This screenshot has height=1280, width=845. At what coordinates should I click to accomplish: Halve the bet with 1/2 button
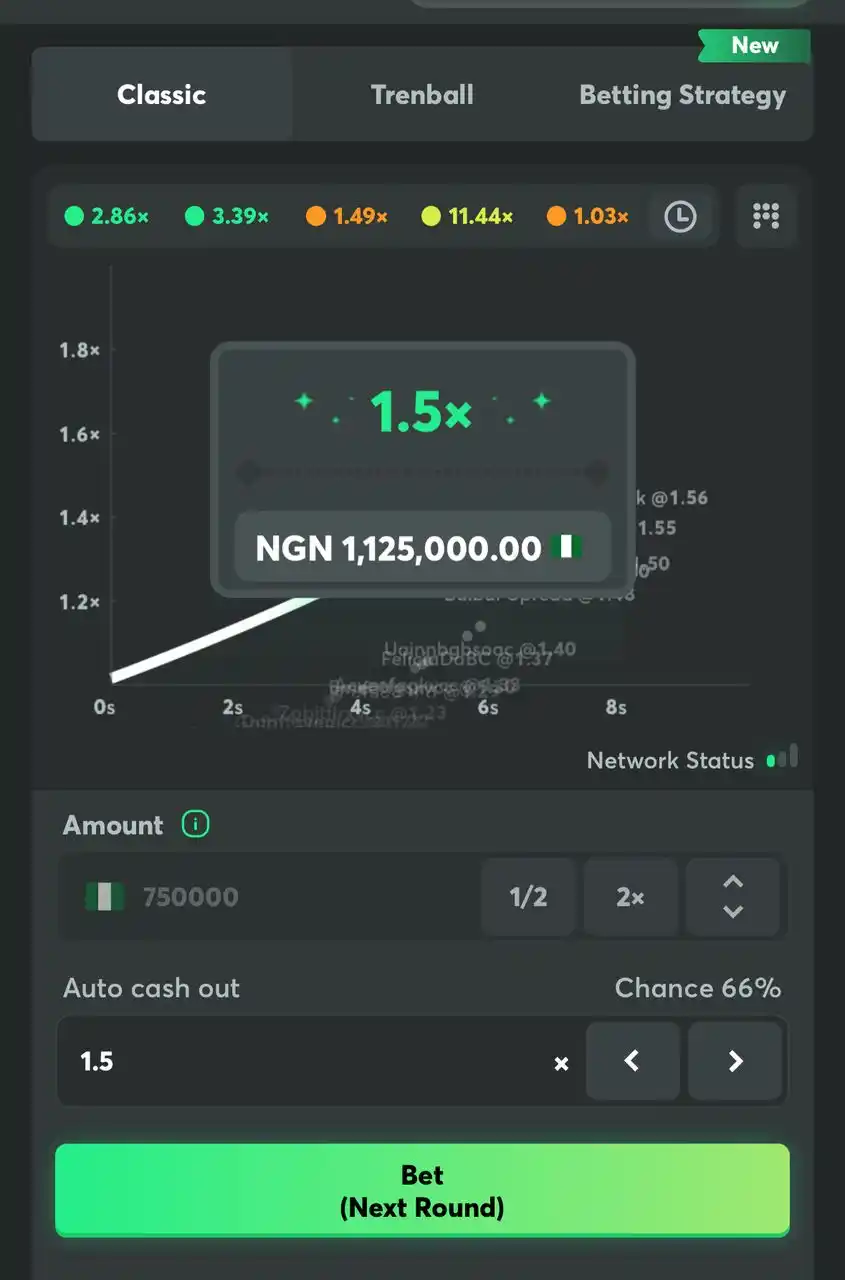[529, 896]
